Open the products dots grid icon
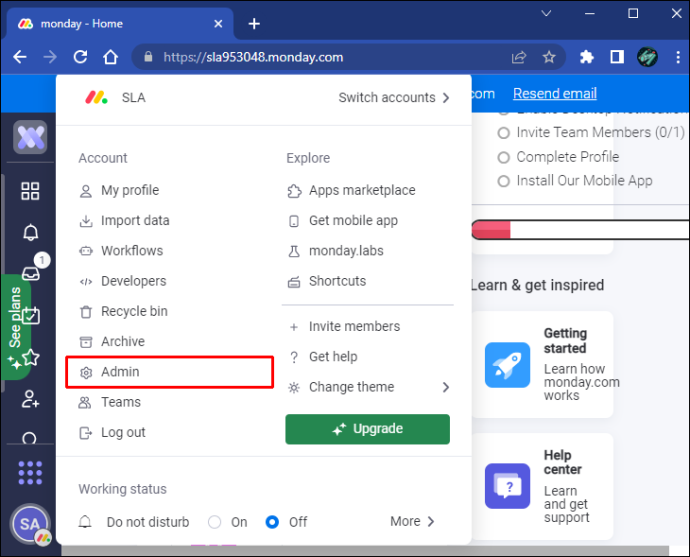The height and width of the screenshot is (557, 690). [x=30, y=473]
